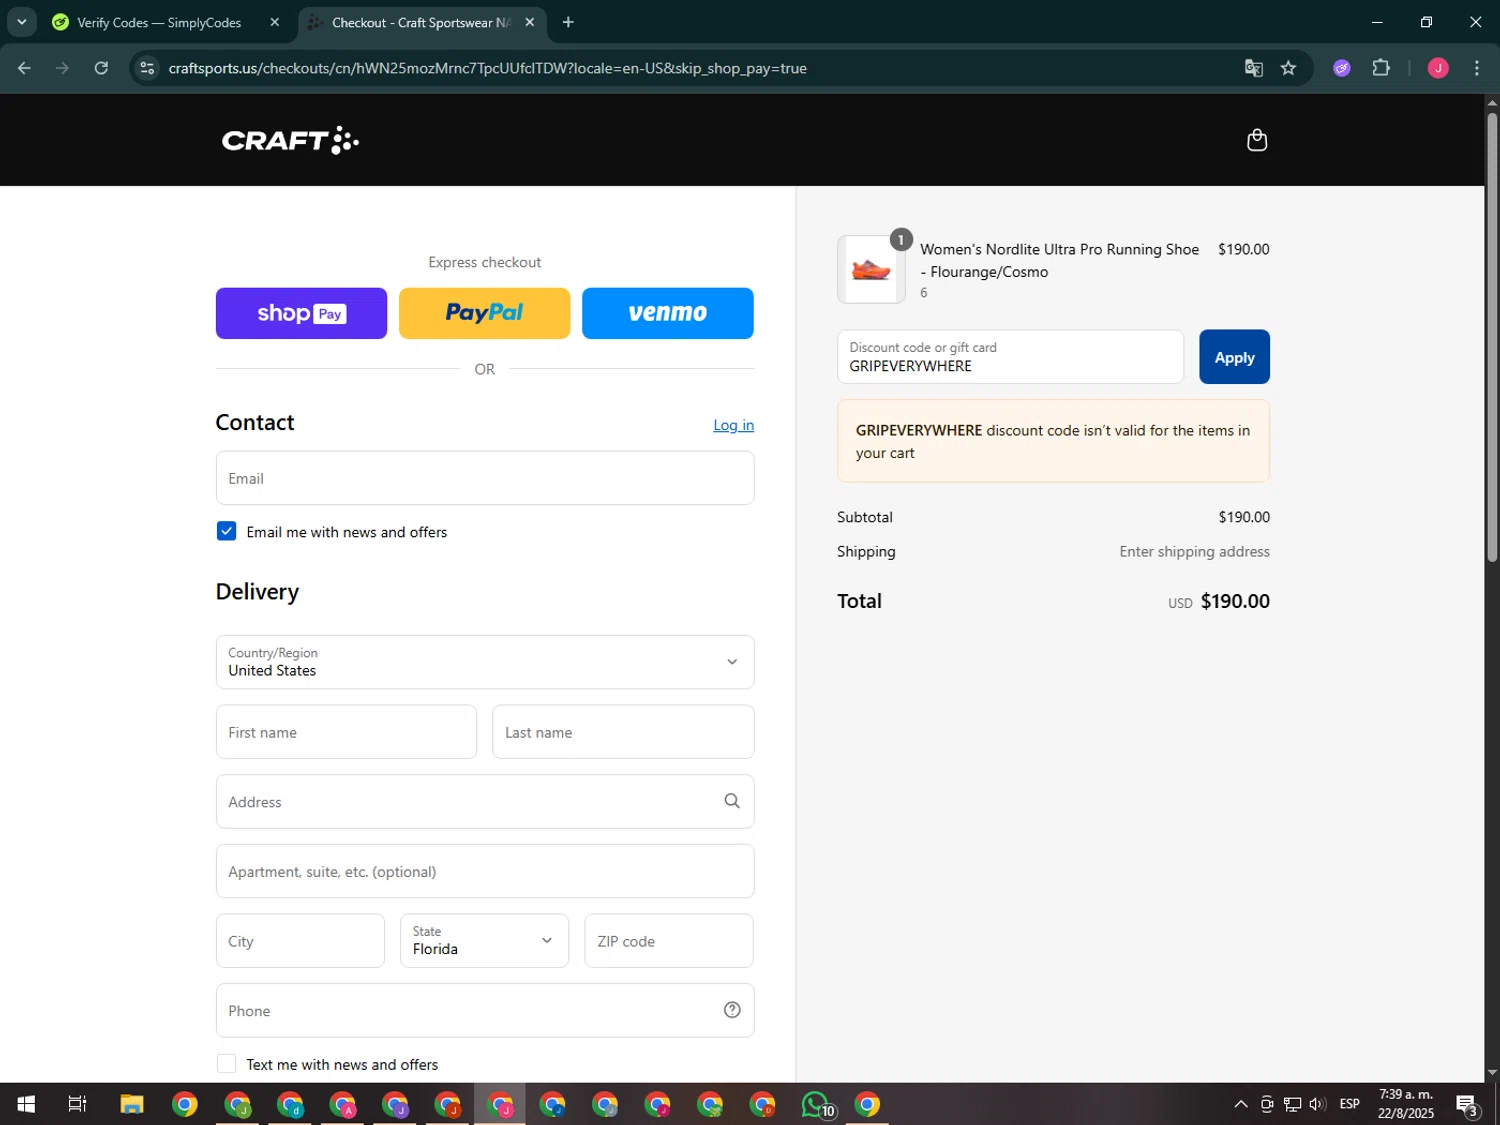Close the Checkout - Craft Sportswear tab

[x=530, y=22]
